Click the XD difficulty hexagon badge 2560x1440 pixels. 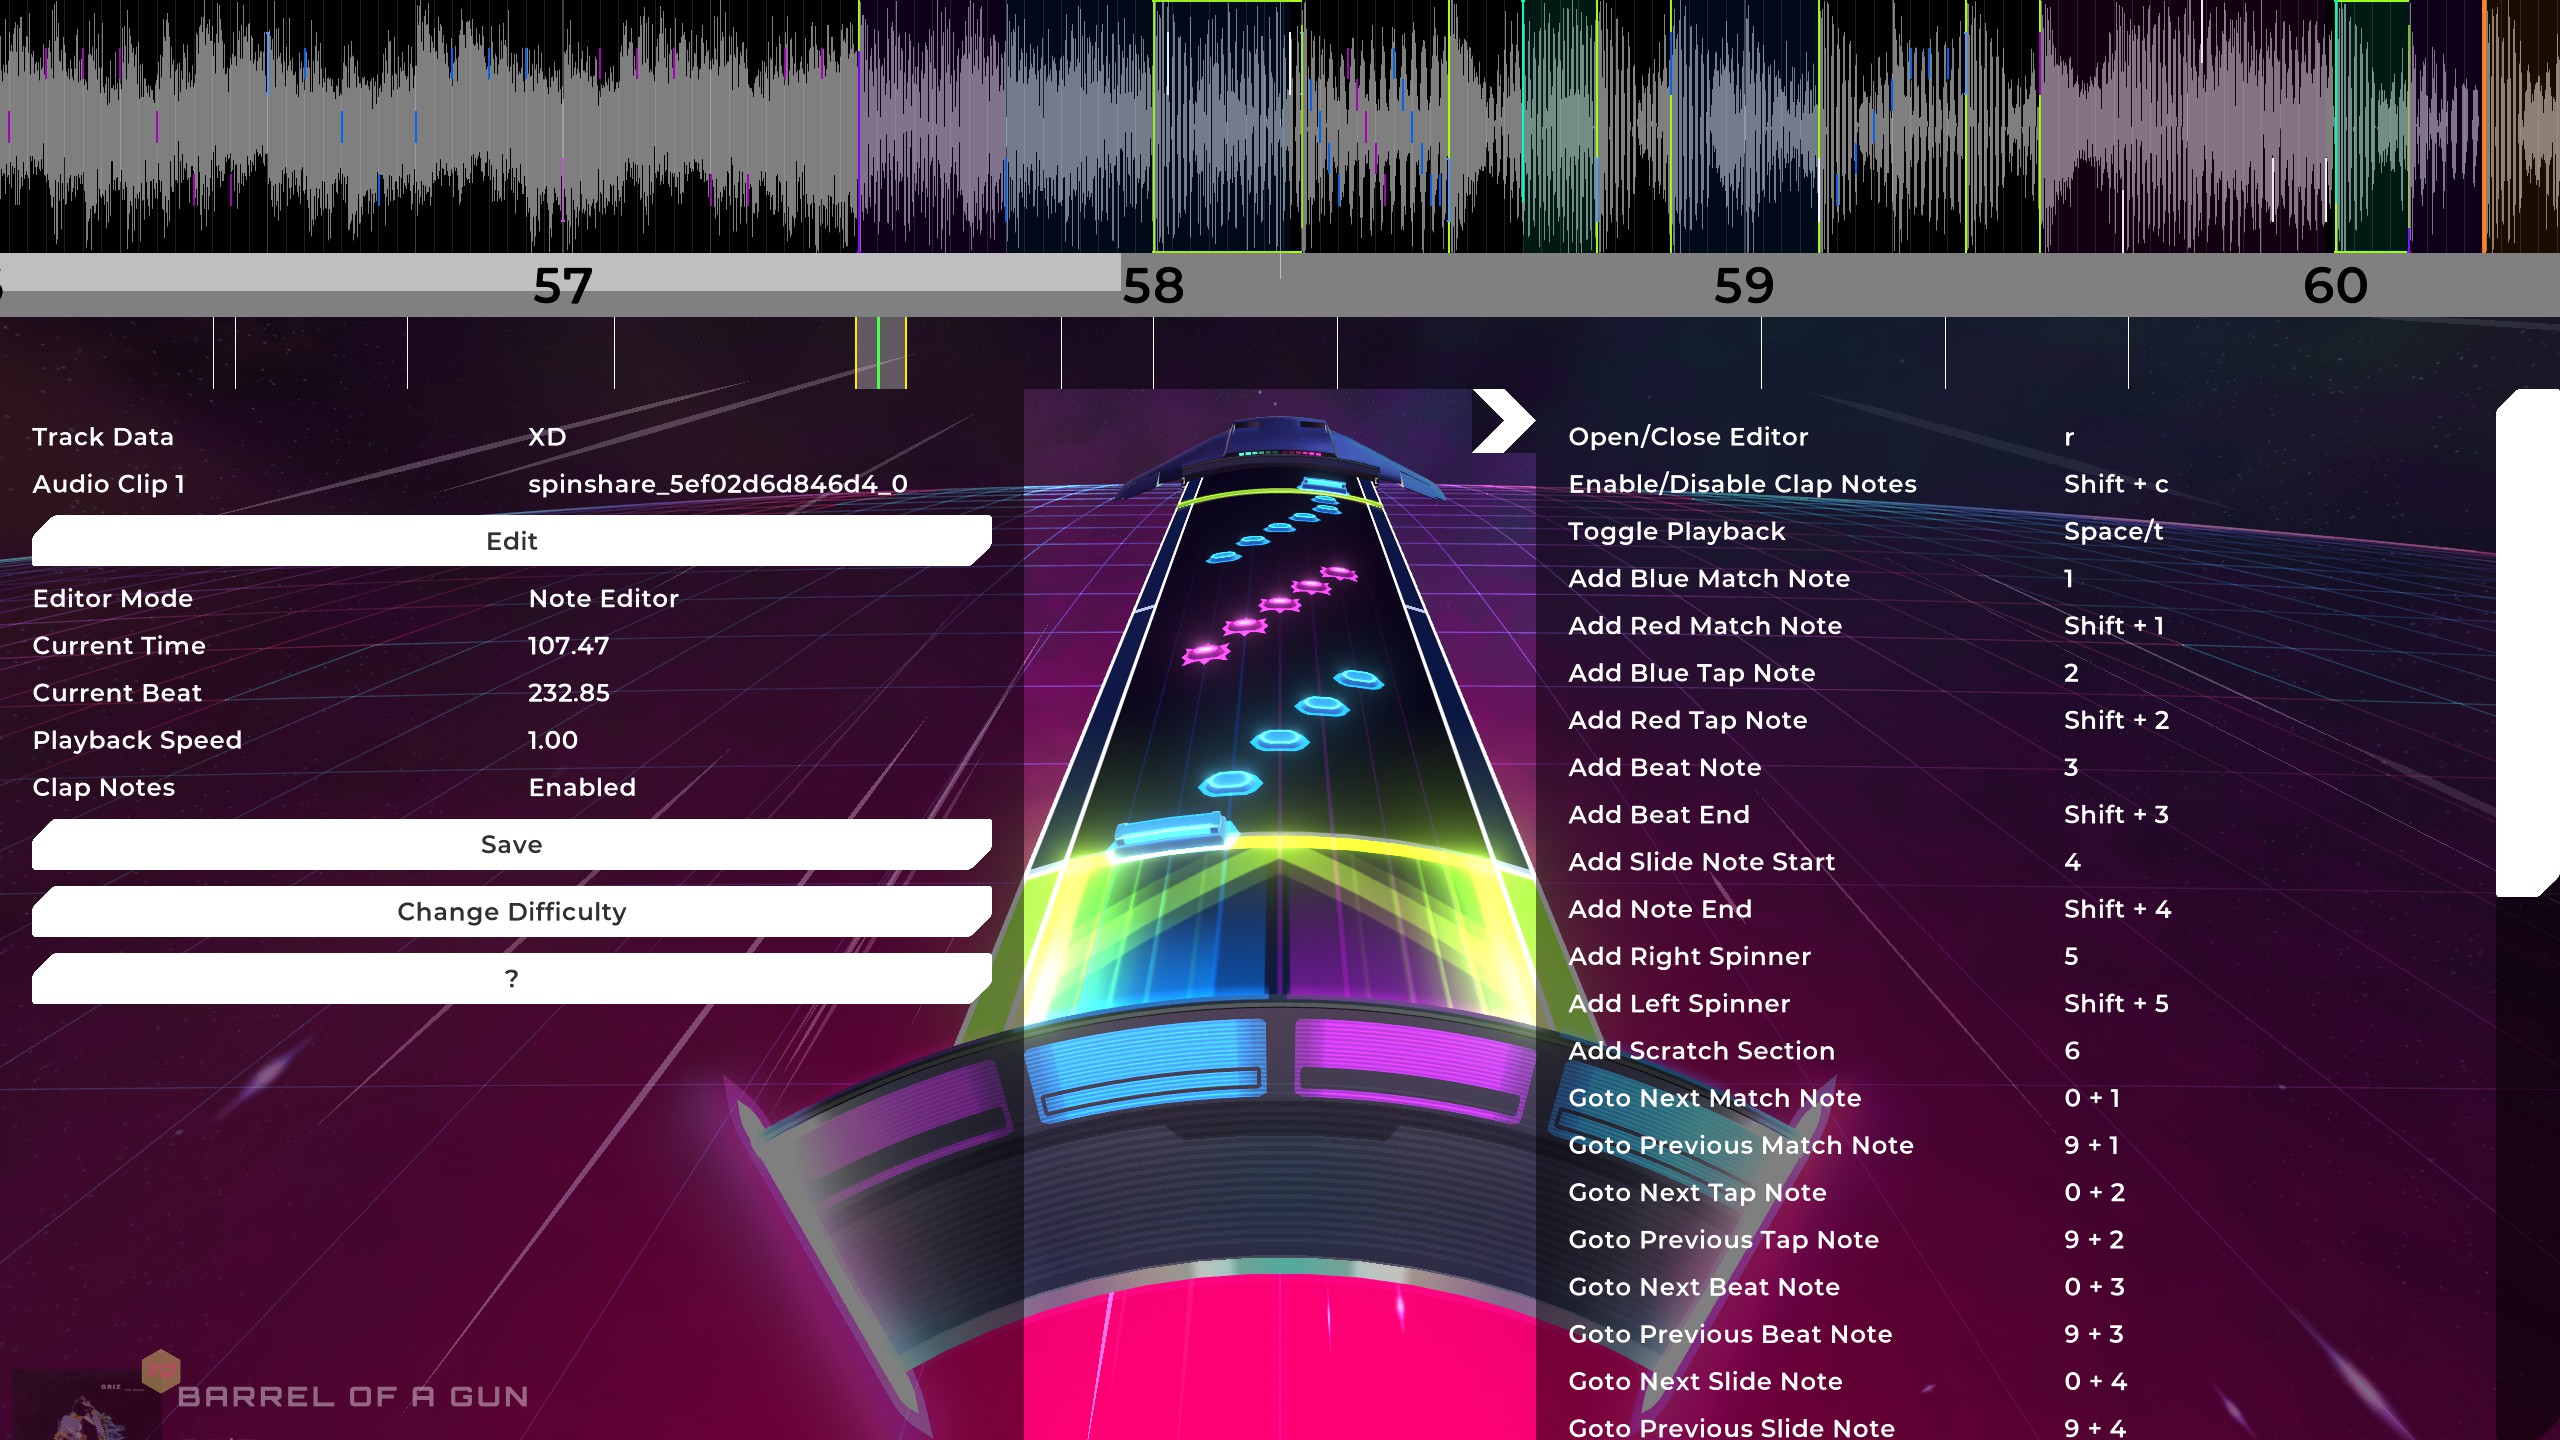161,1370
